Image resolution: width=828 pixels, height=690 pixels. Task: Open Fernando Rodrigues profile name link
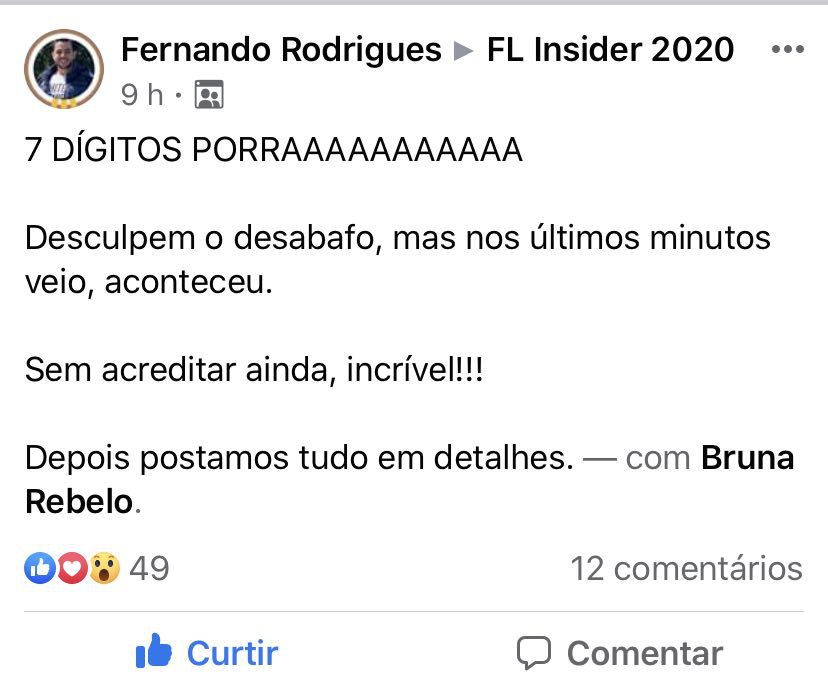(281, 50)
